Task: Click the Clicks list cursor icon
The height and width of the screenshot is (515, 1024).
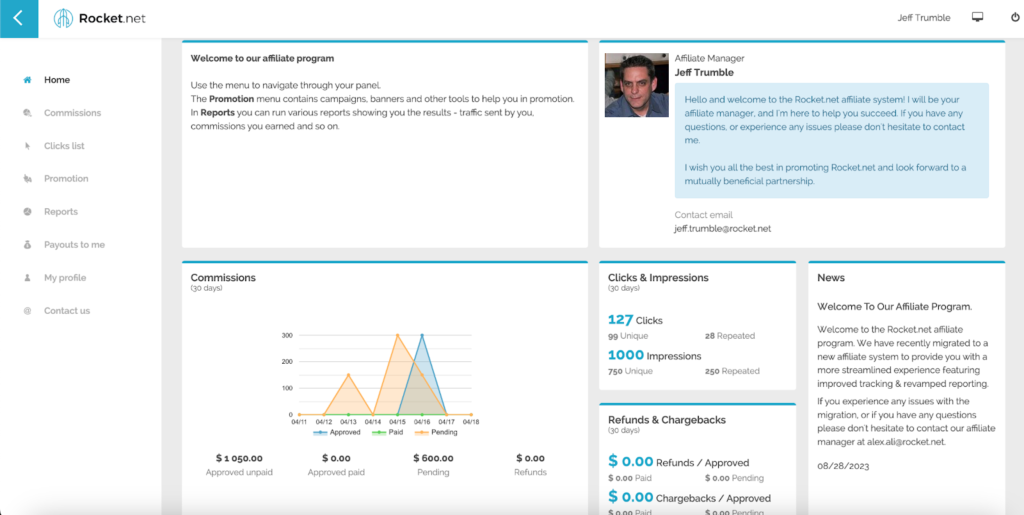Action: coord(27,146)
